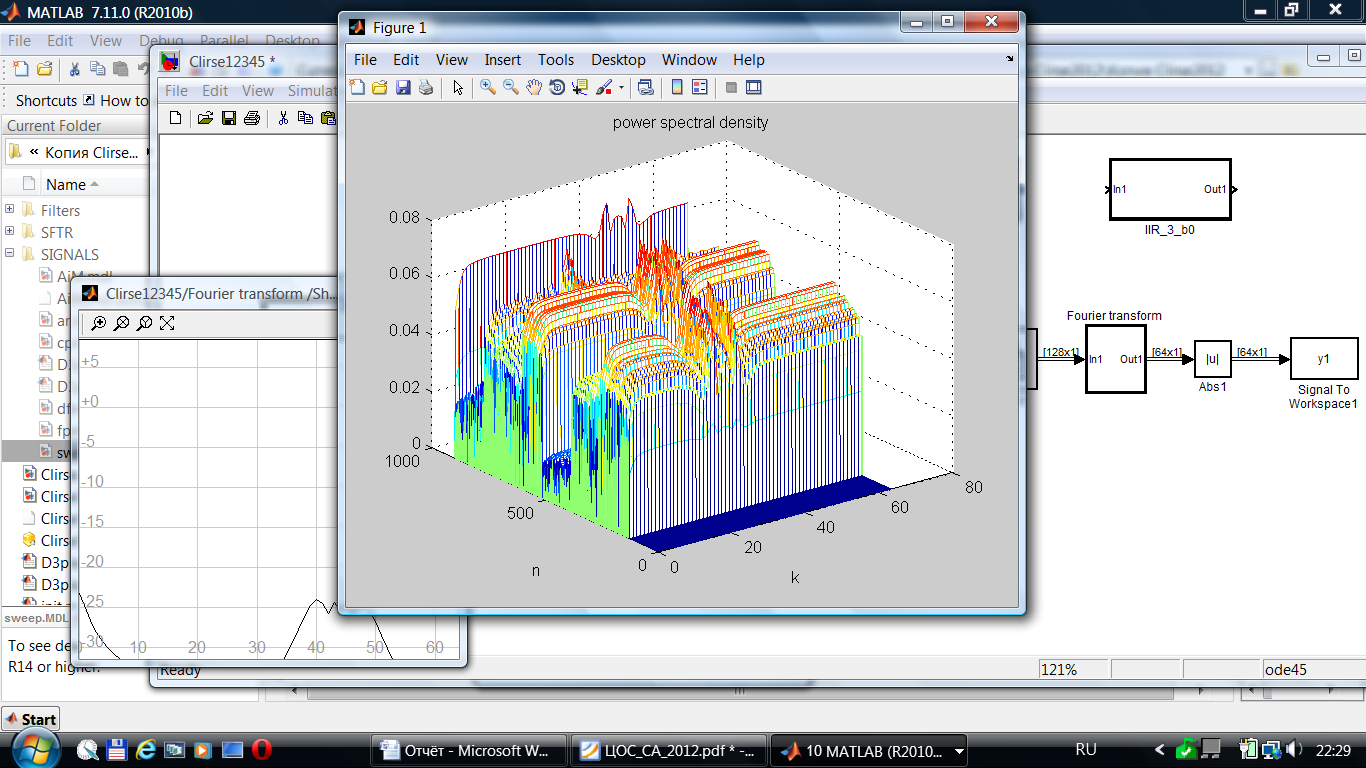The height and width of the screenshot is (768, 1366).
Task: Create a new model in Clirse12345 toolbar
Action: point(175,118)
